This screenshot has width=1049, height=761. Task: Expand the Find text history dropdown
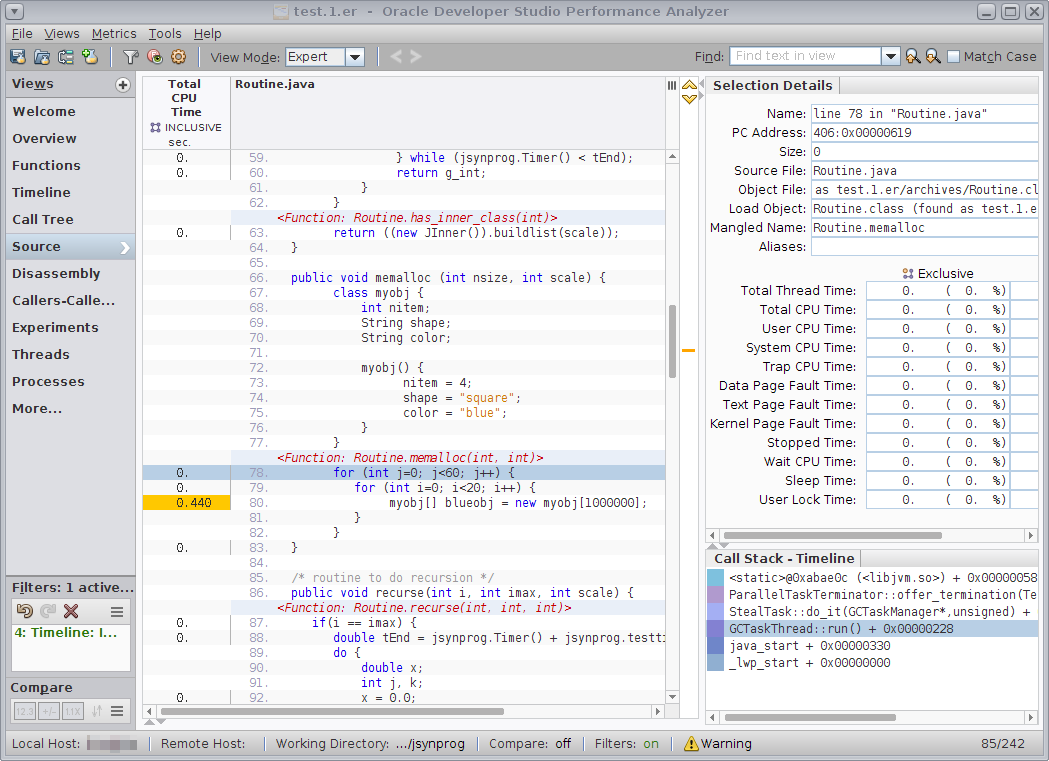coord(890,57)
